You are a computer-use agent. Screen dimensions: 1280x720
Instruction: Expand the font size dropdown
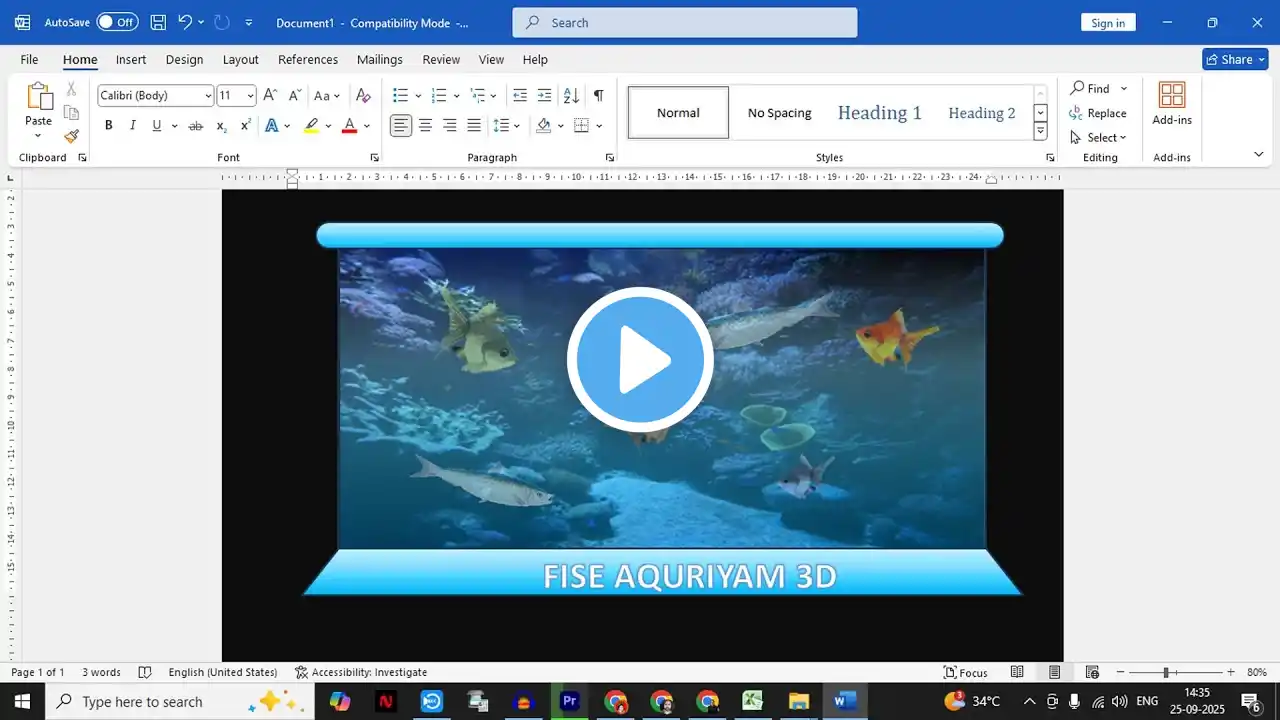[250, 96]
